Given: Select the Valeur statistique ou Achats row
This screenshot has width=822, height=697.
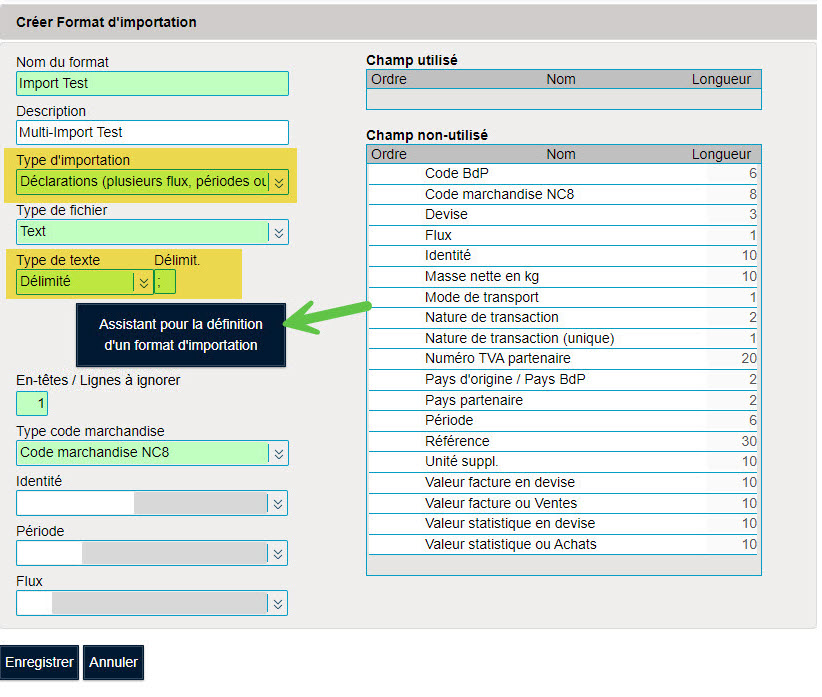Looking at the screenshot, I should click(564, 544).
